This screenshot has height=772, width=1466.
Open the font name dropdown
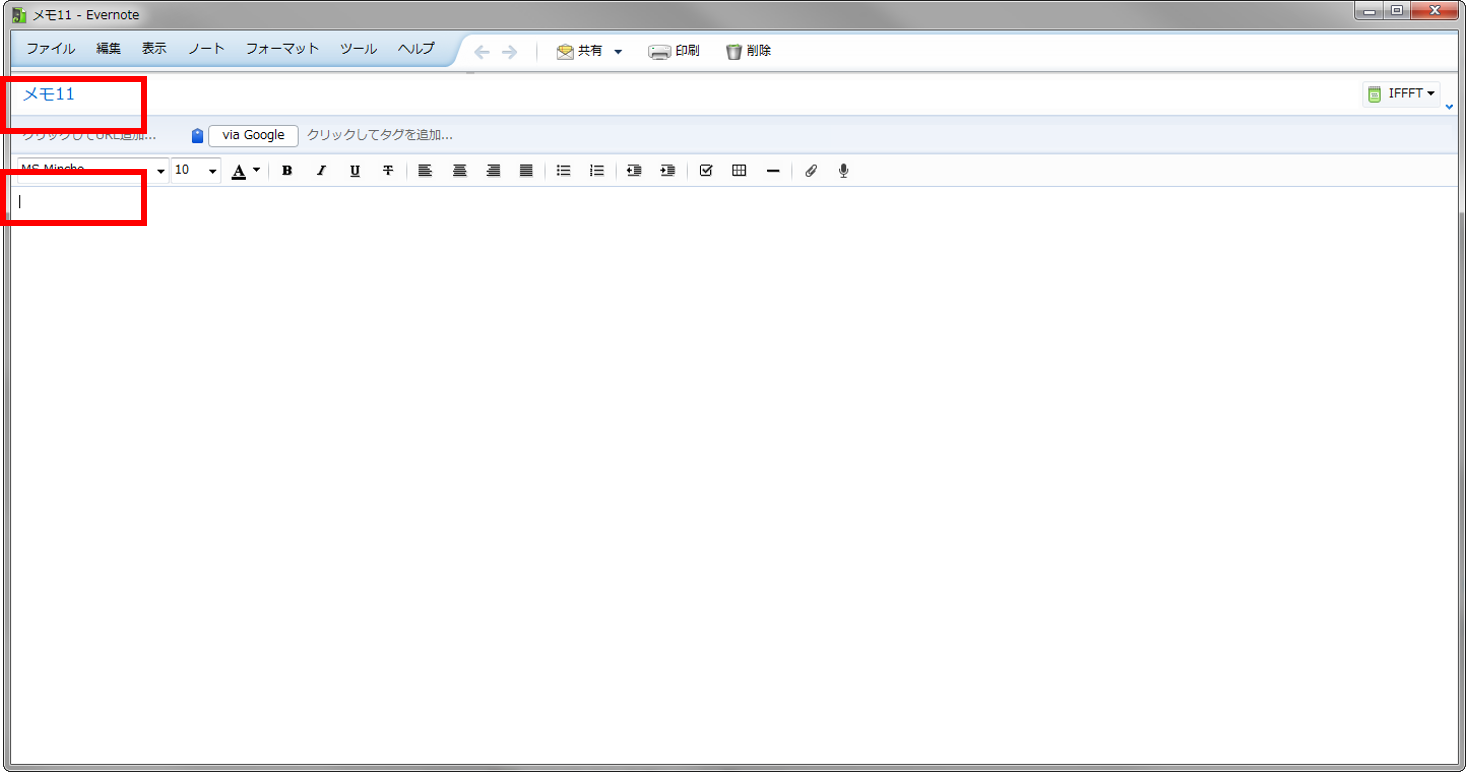[x=161, y=172]
